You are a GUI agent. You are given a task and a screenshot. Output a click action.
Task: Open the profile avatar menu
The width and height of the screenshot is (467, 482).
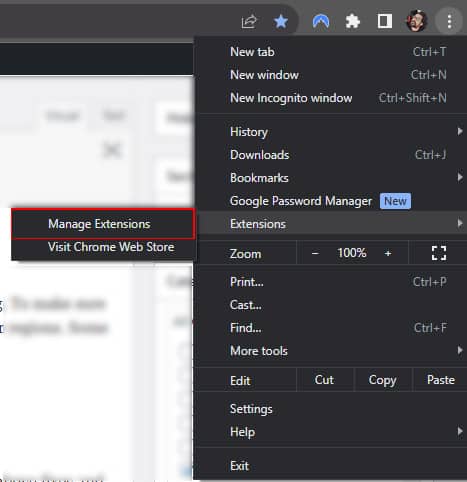417,21
